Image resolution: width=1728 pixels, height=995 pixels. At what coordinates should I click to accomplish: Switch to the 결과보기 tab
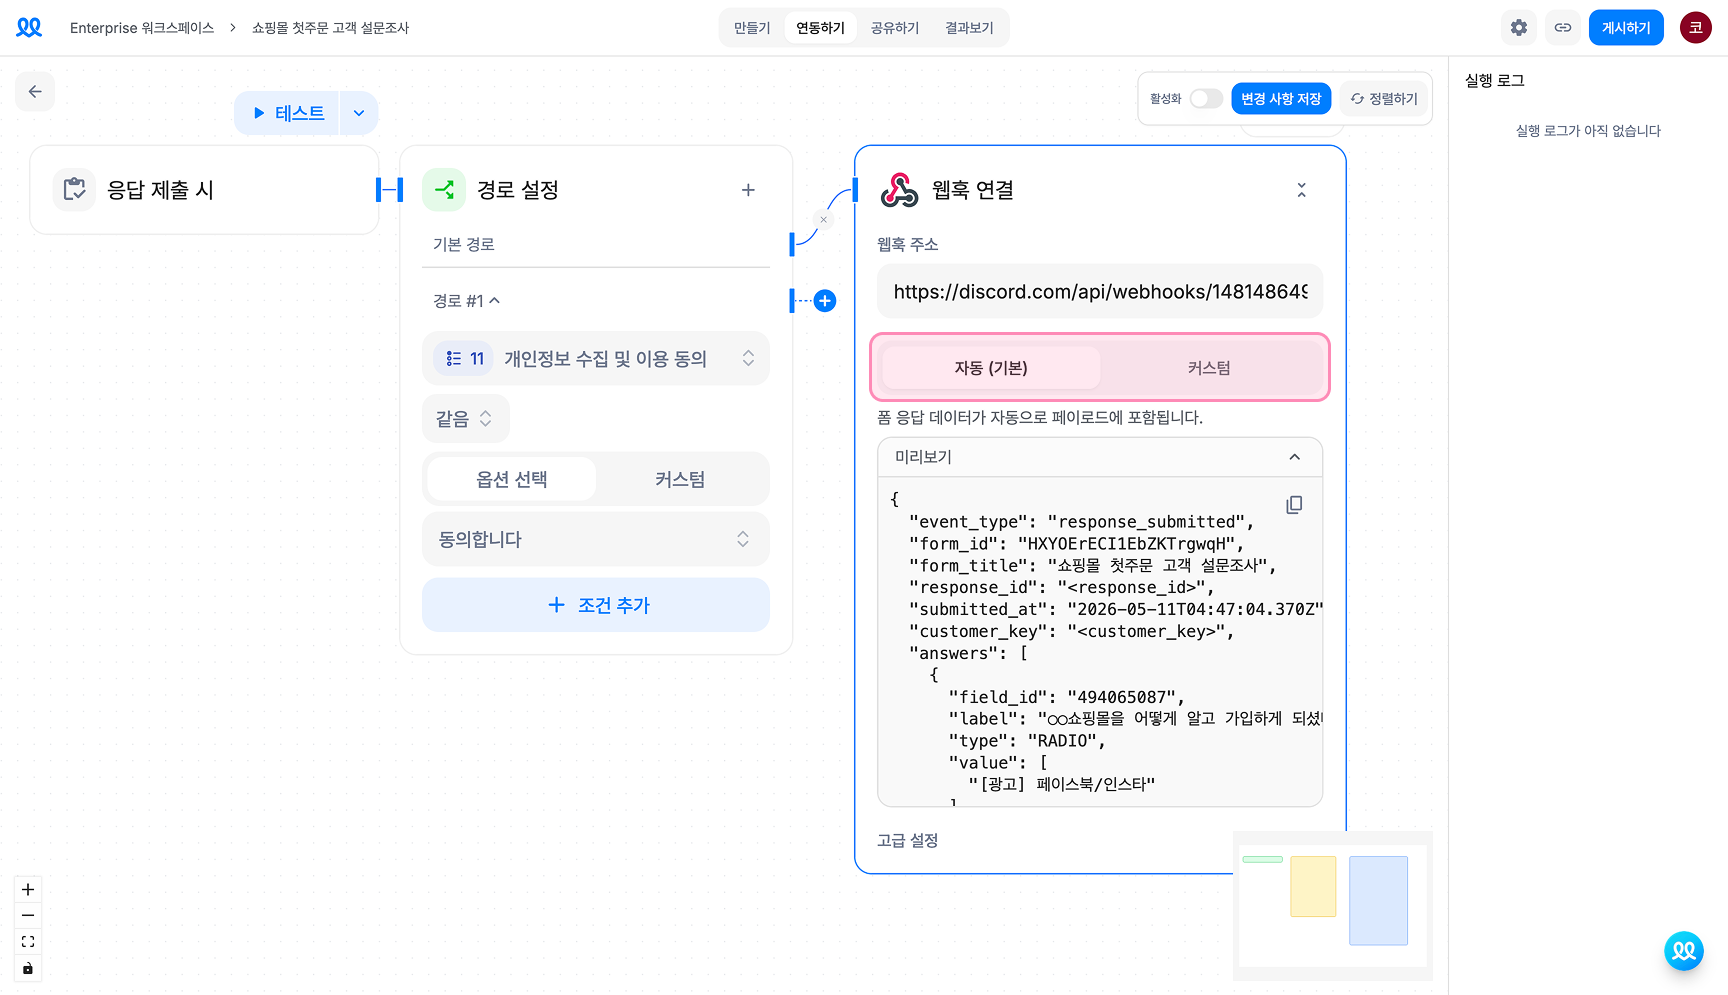point(969,28)
